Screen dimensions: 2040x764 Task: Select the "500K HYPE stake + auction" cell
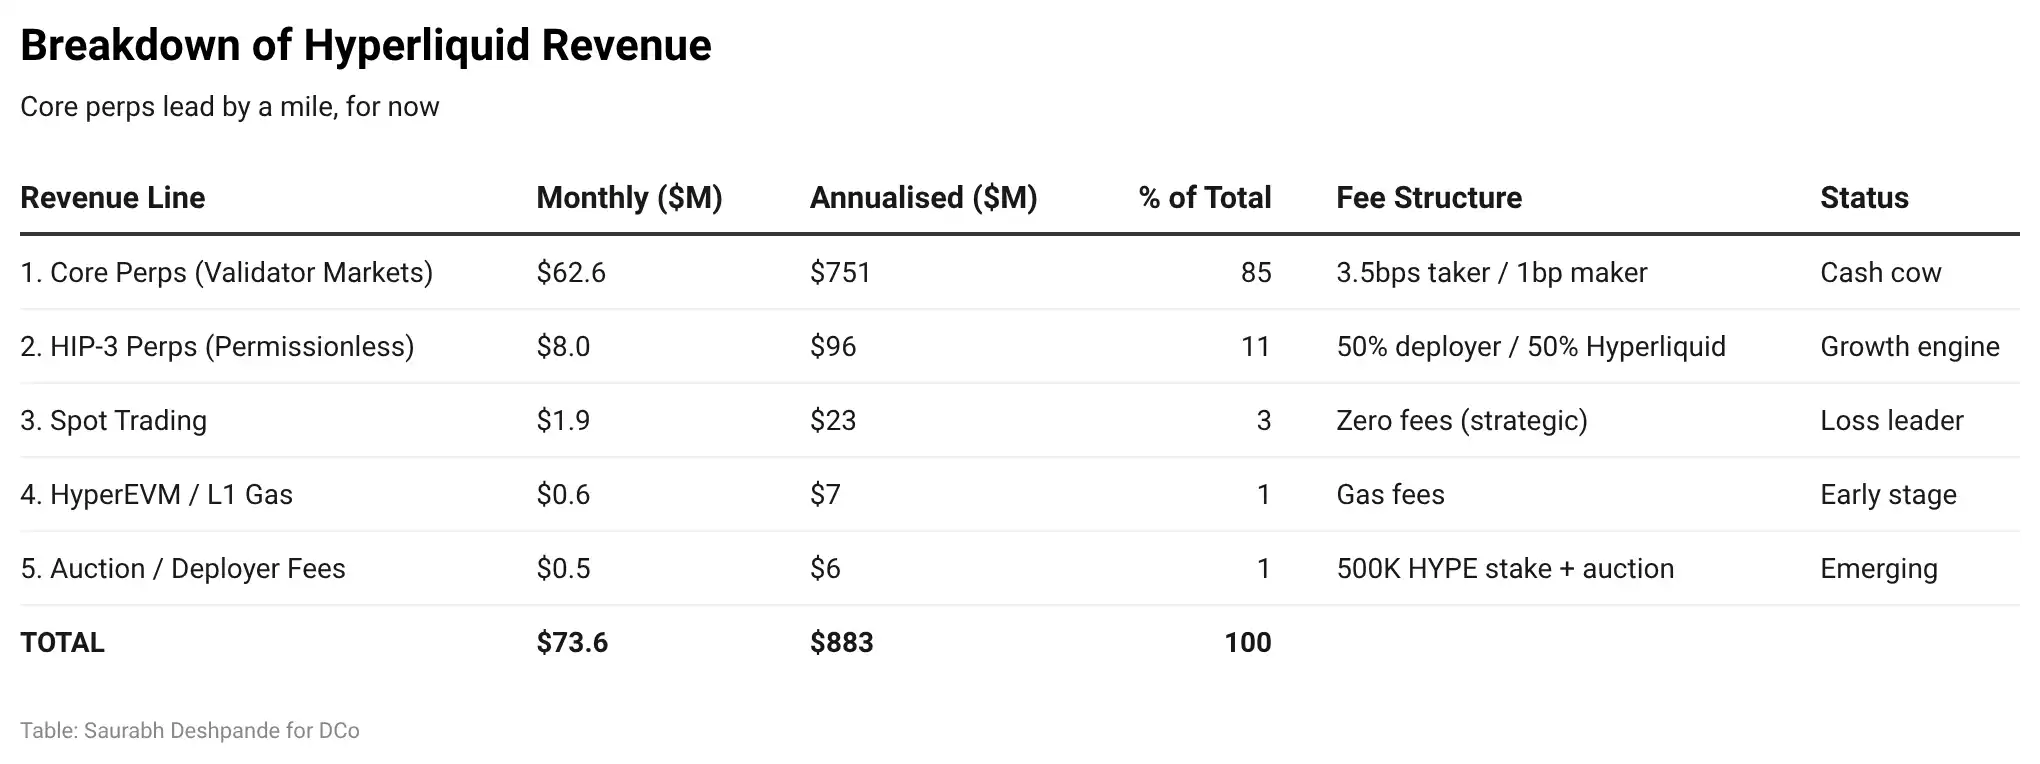tap(1505, 569)
